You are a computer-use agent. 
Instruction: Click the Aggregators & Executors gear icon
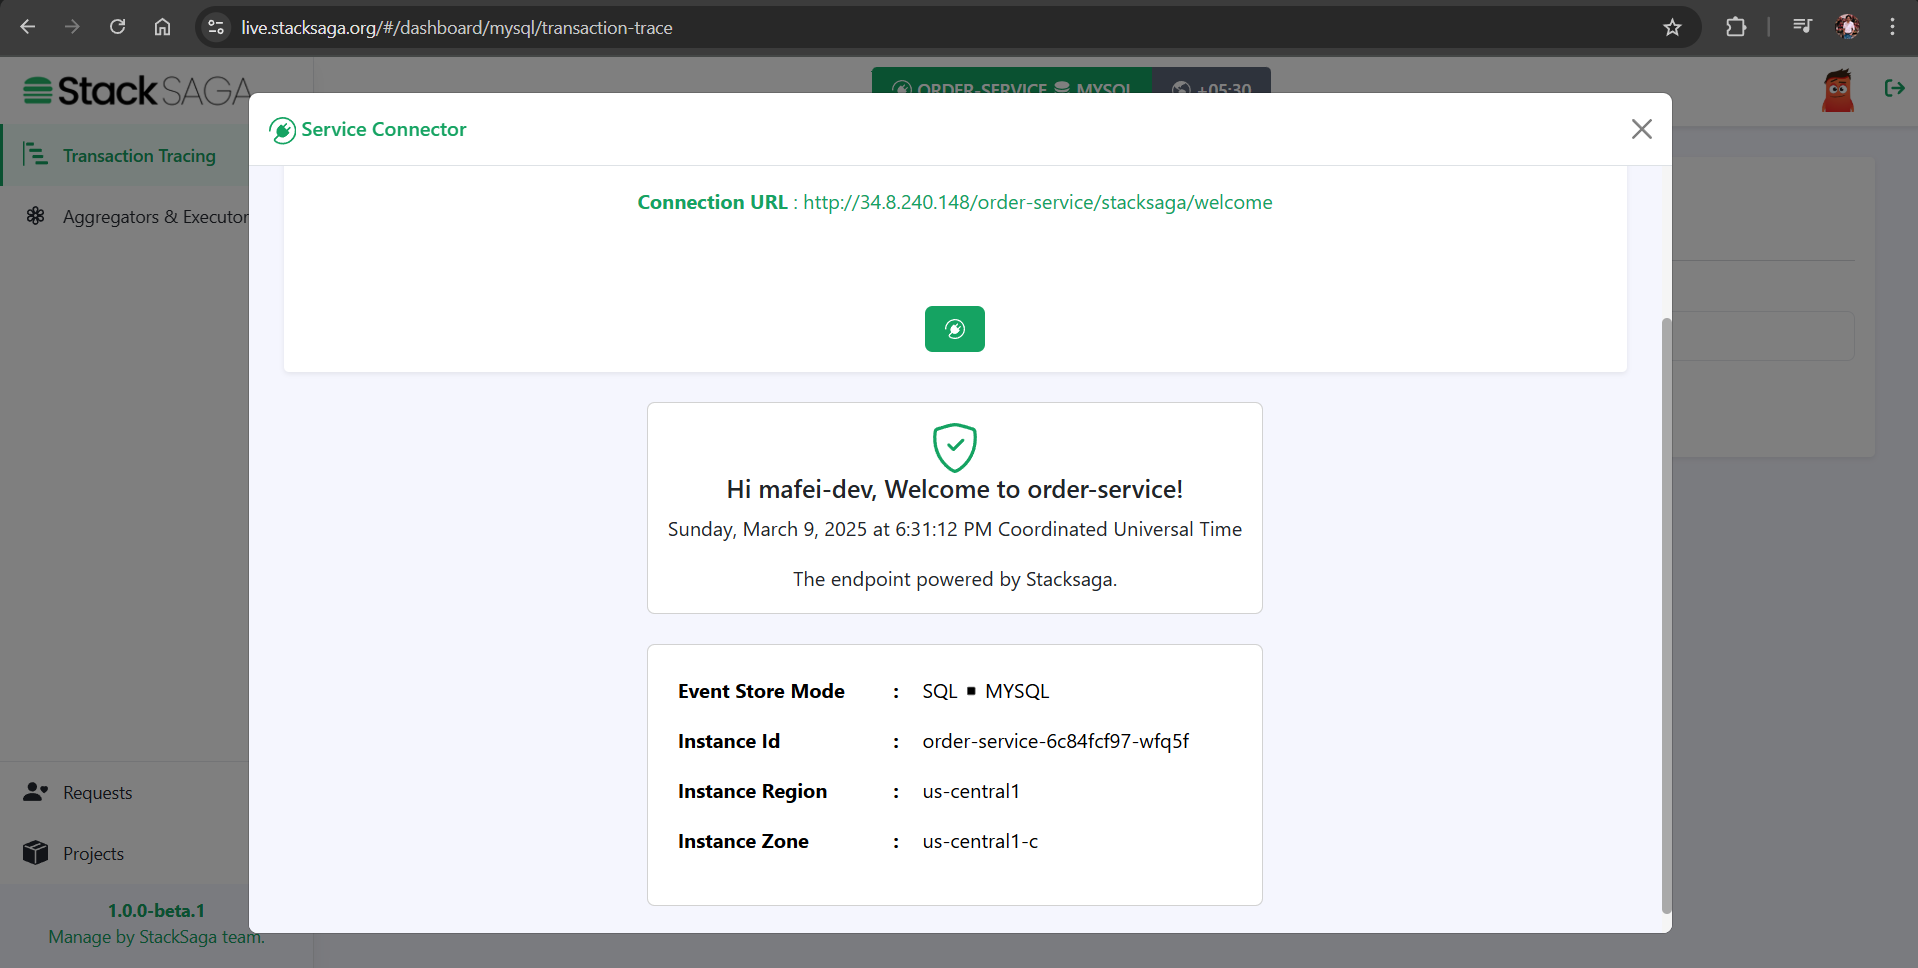(x=36, y=216)
